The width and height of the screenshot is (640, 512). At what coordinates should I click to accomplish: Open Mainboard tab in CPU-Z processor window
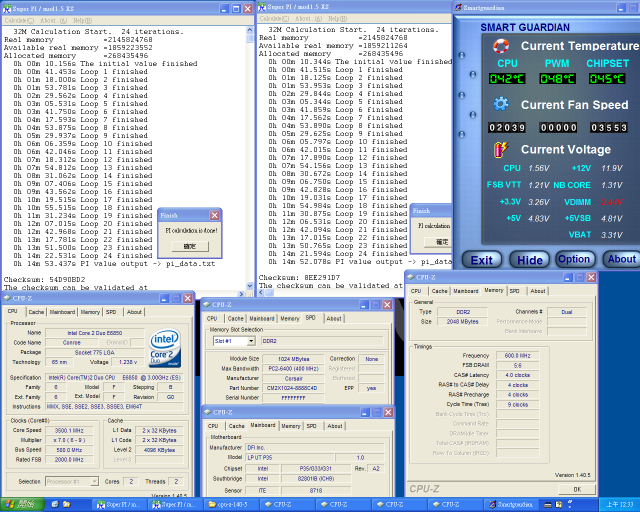(62, 312)
